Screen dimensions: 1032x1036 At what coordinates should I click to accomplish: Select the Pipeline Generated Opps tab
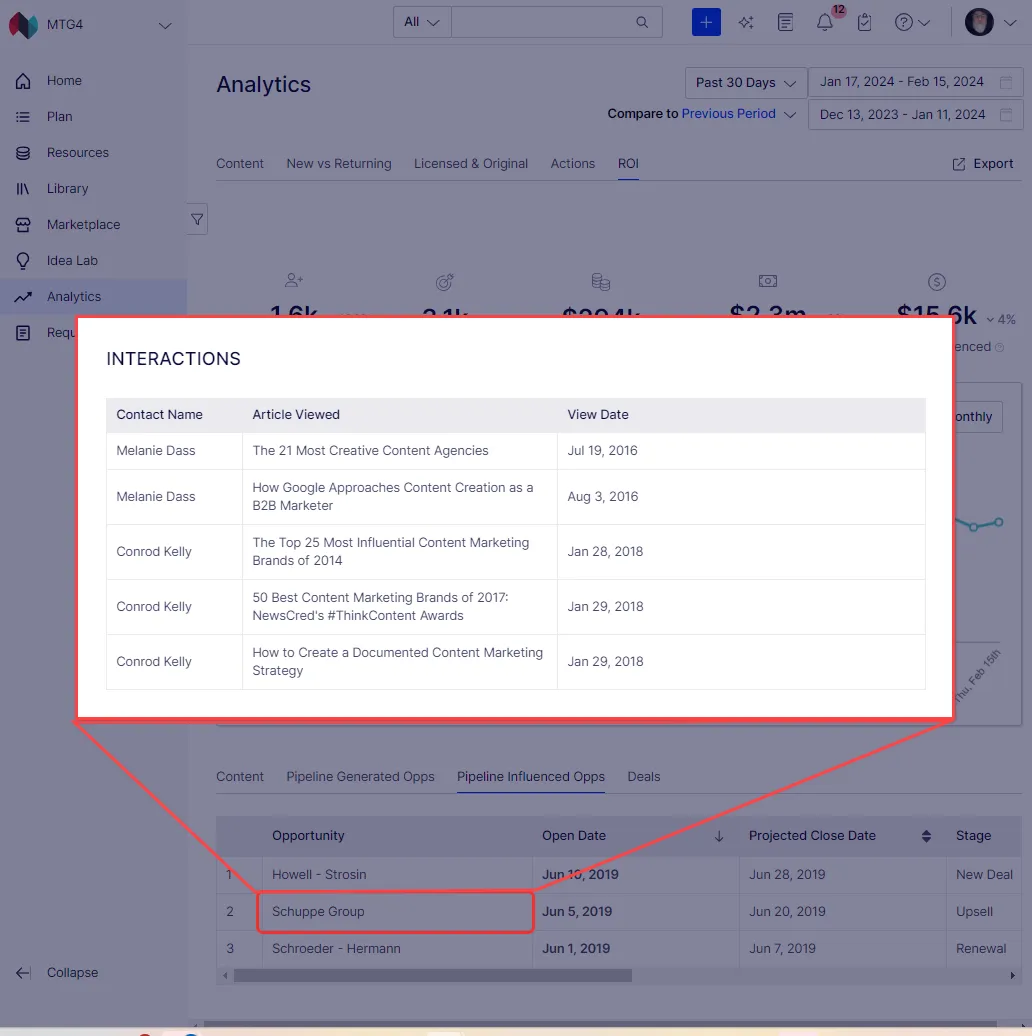pyautogui.click(x=360, y=776)
